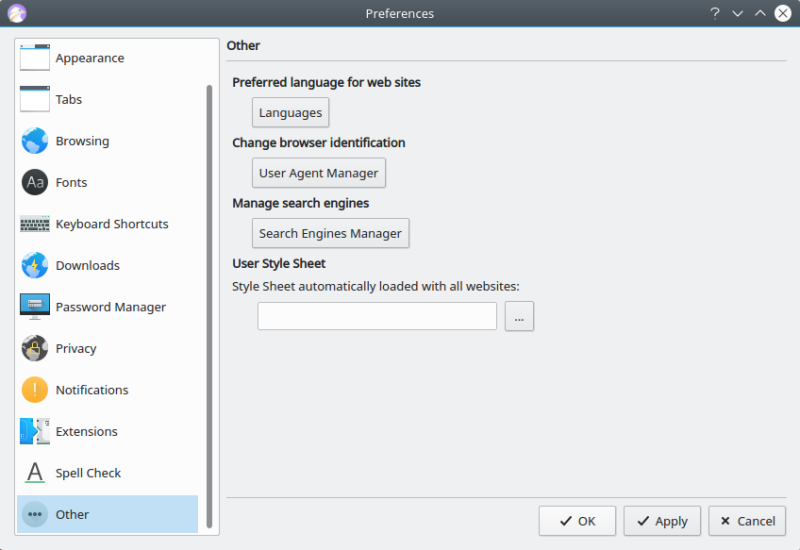Open Fonts section via Aa icon
The image size is (800, 550).
tap(35, 182)
